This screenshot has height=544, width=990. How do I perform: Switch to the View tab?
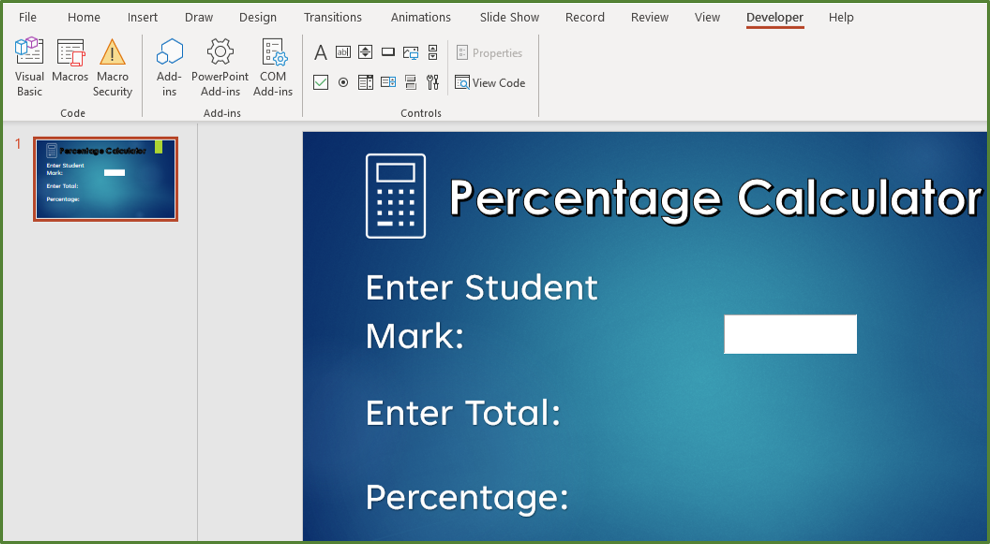tap(707, 17)
